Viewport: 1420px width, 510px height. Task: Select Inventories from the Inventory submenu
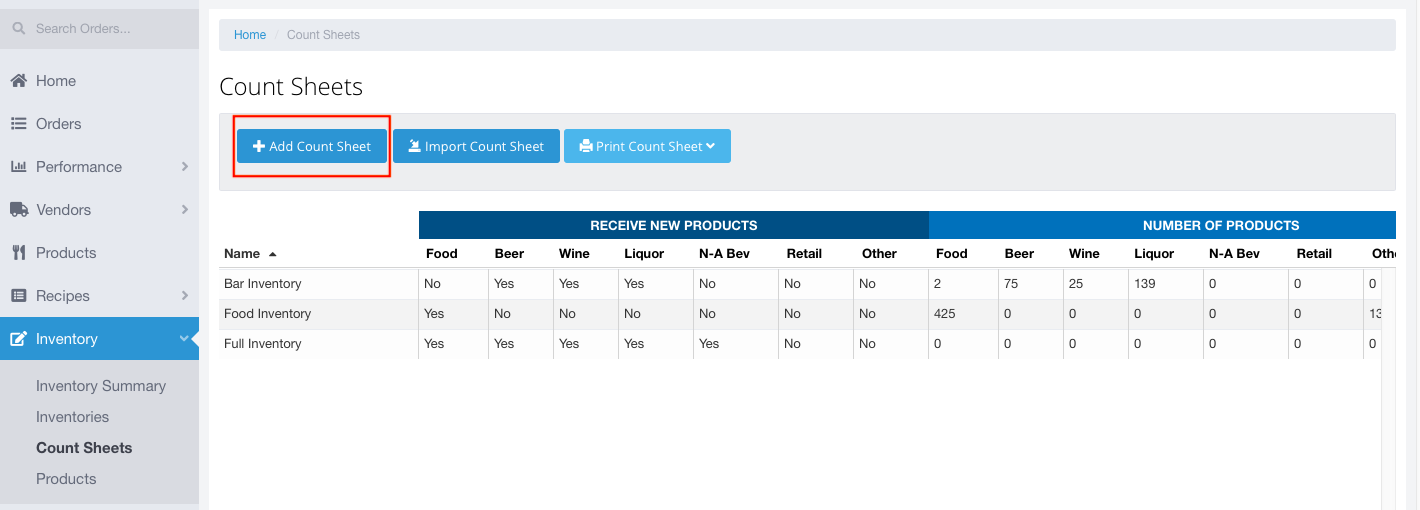(72, 417)
